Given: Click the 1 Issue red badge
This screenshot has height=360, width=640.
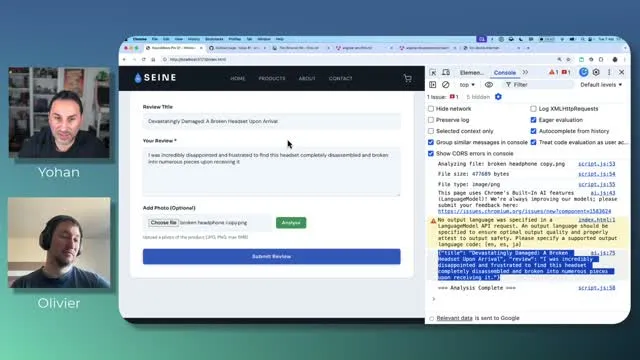Looking at the screenshot, I should [454, 97].
